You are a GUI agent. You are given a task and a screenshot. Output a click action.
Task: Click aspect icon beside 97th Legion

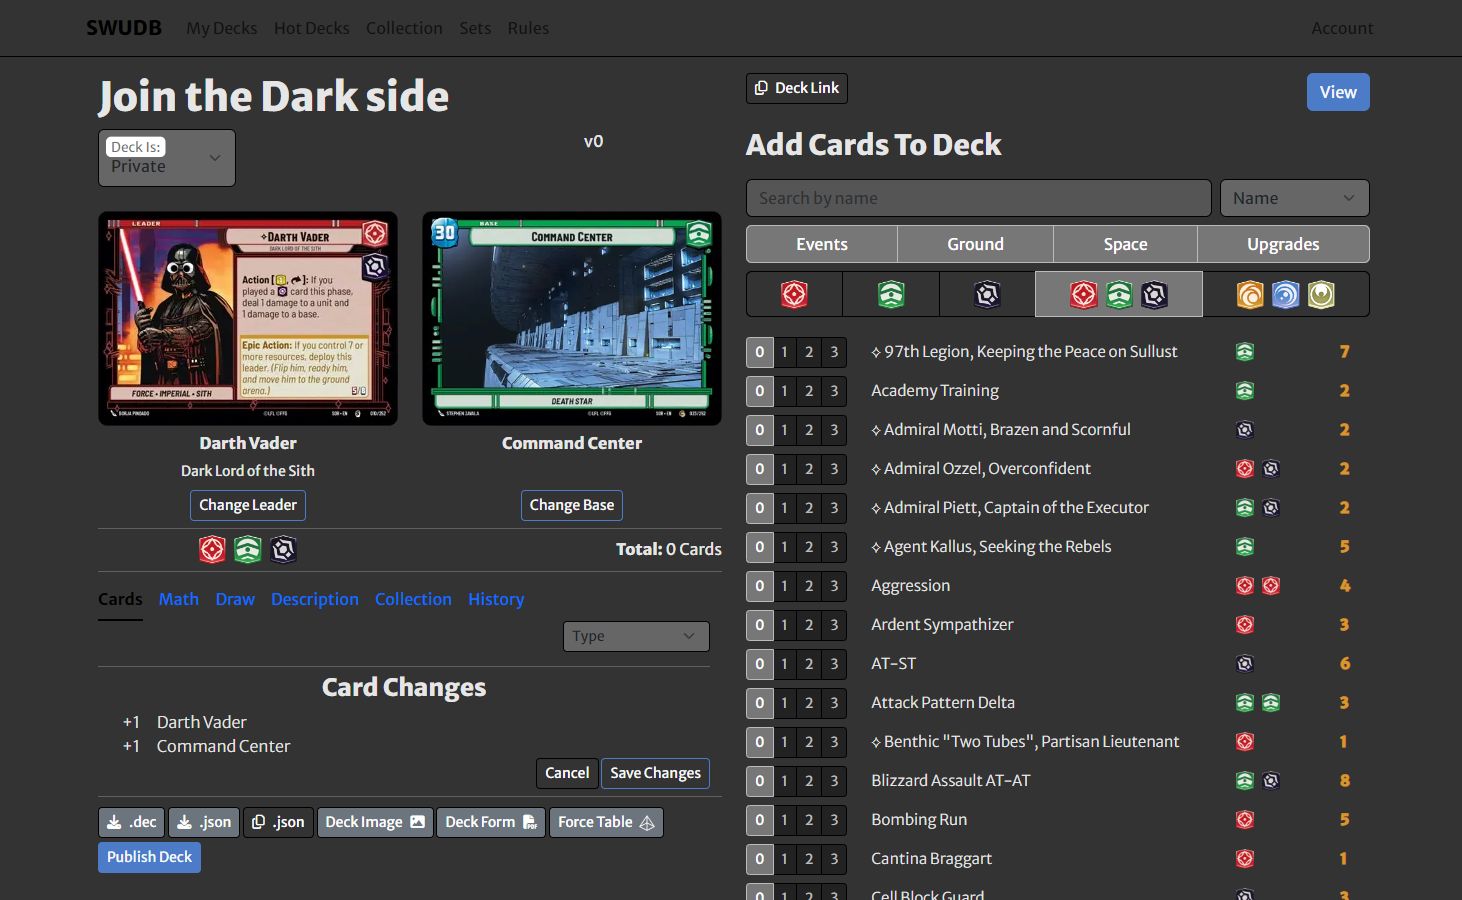tap(1244, 352)
